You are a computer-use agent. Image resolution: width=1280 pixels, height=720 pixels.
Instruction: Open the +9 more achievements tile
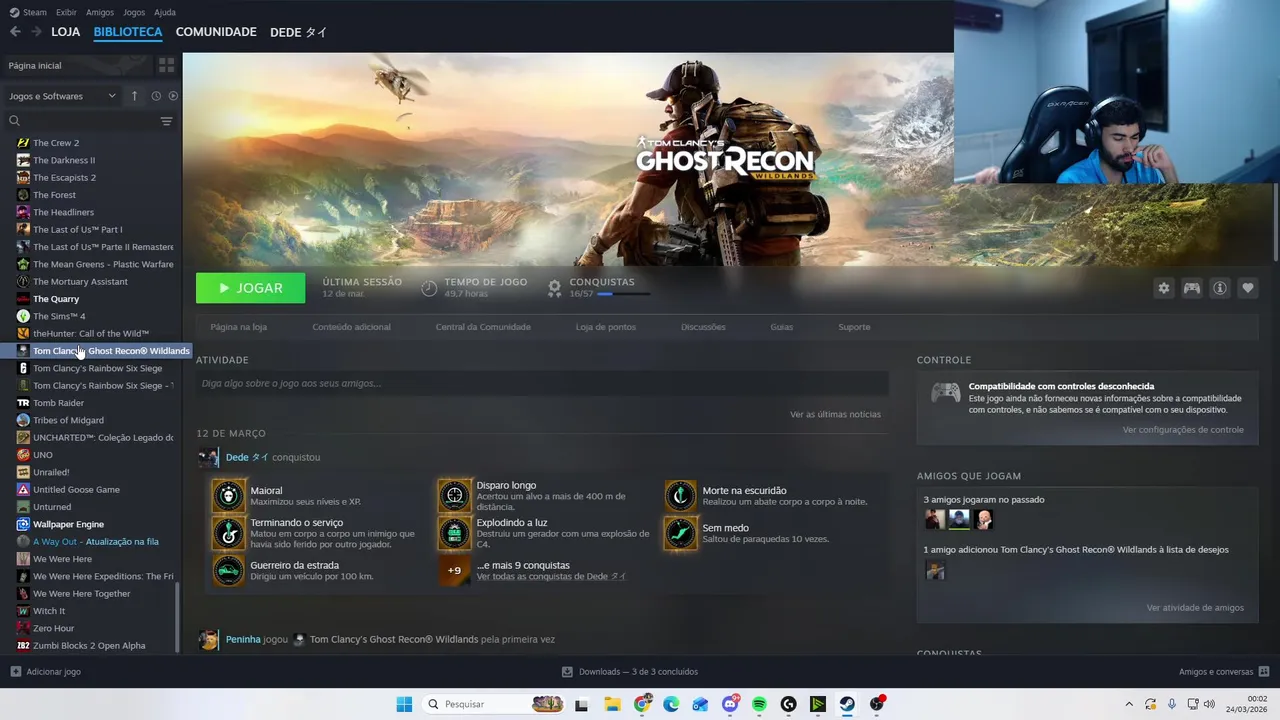[455, 570]
